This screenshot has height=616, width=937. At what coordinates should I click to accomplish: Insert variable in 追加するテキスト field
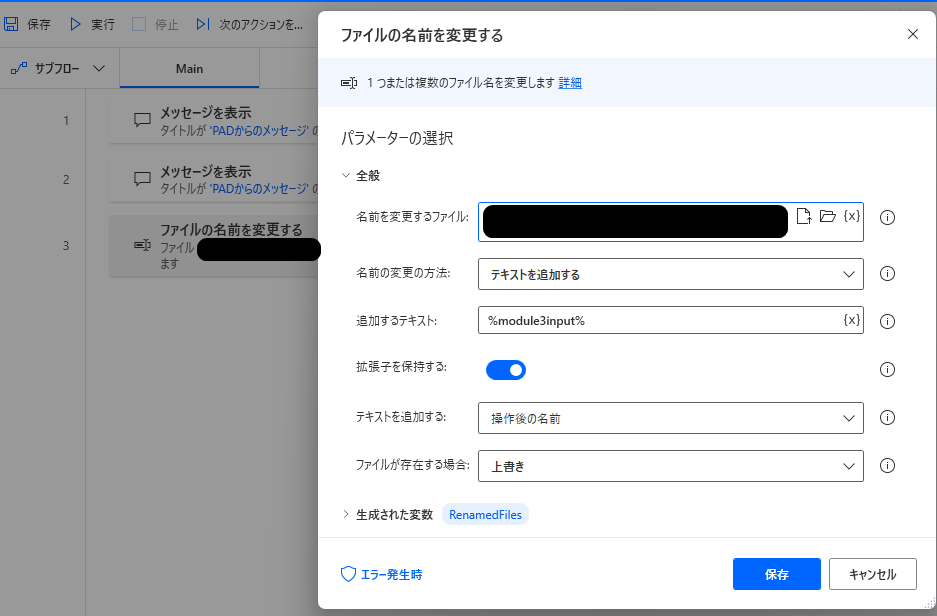(x=852, y=320)
